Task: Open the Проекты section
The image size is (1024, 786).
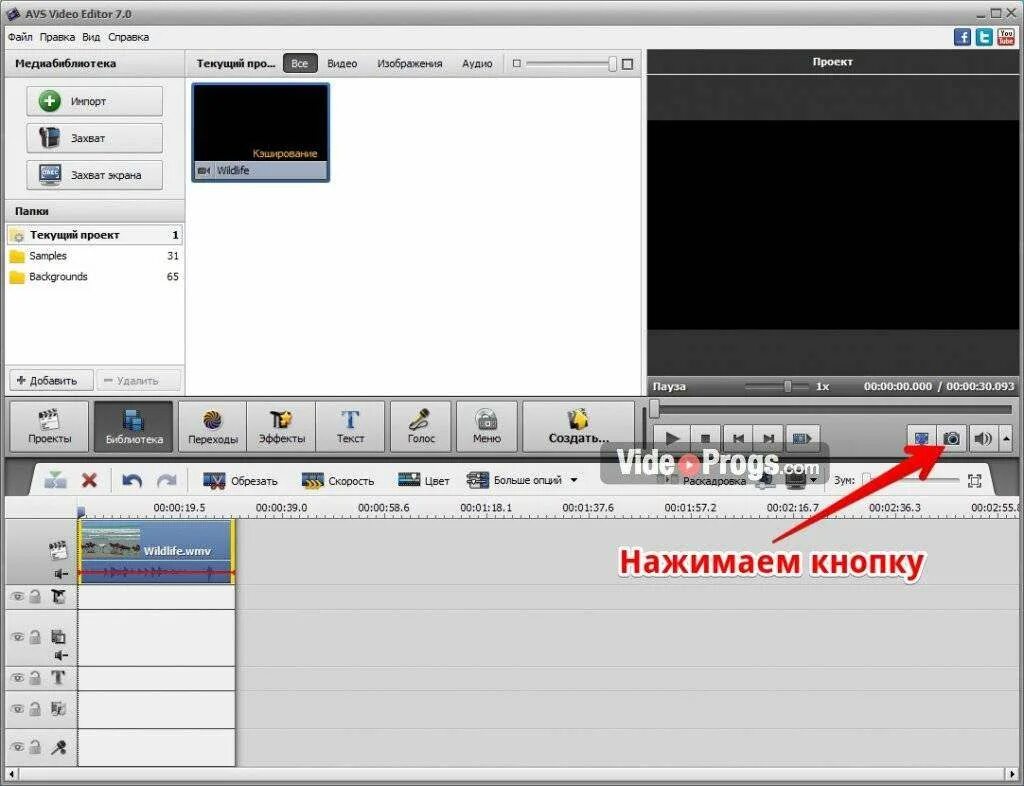Action: pos(50,426)
